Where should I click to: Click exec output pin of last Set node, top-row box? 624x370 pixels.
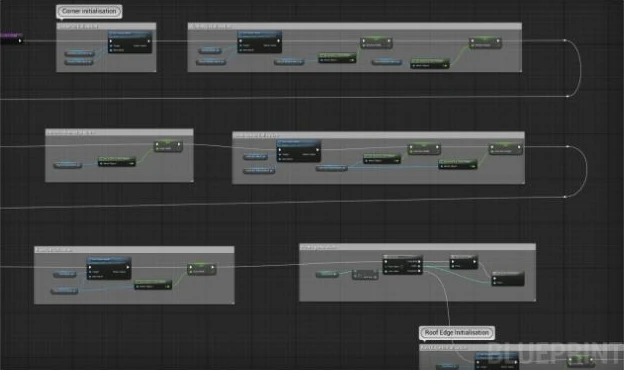(x=498, y=41)
